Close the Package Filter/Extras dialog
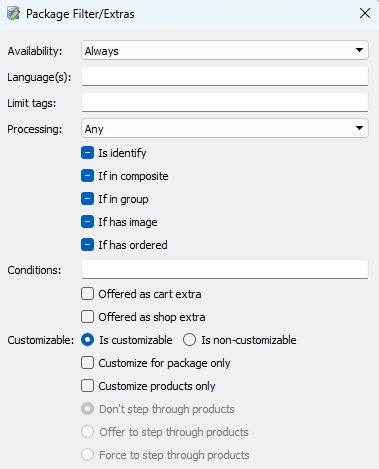 tap(365, 14)
